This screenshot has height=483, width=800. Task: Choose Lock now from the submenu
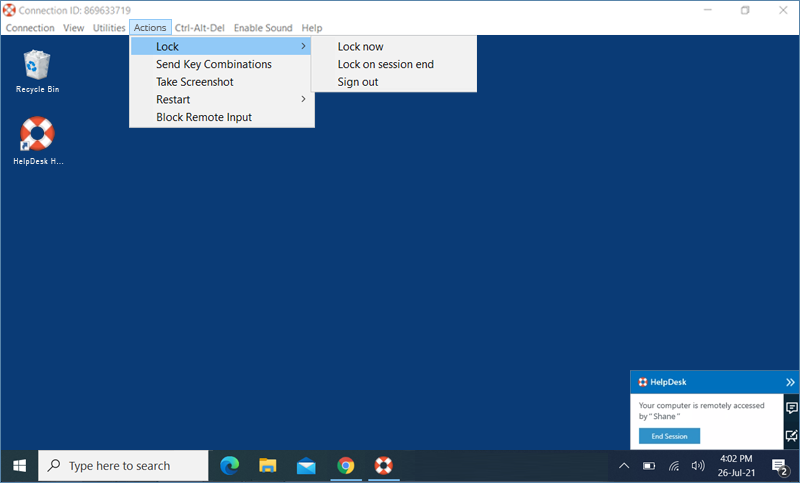[360, 47]
